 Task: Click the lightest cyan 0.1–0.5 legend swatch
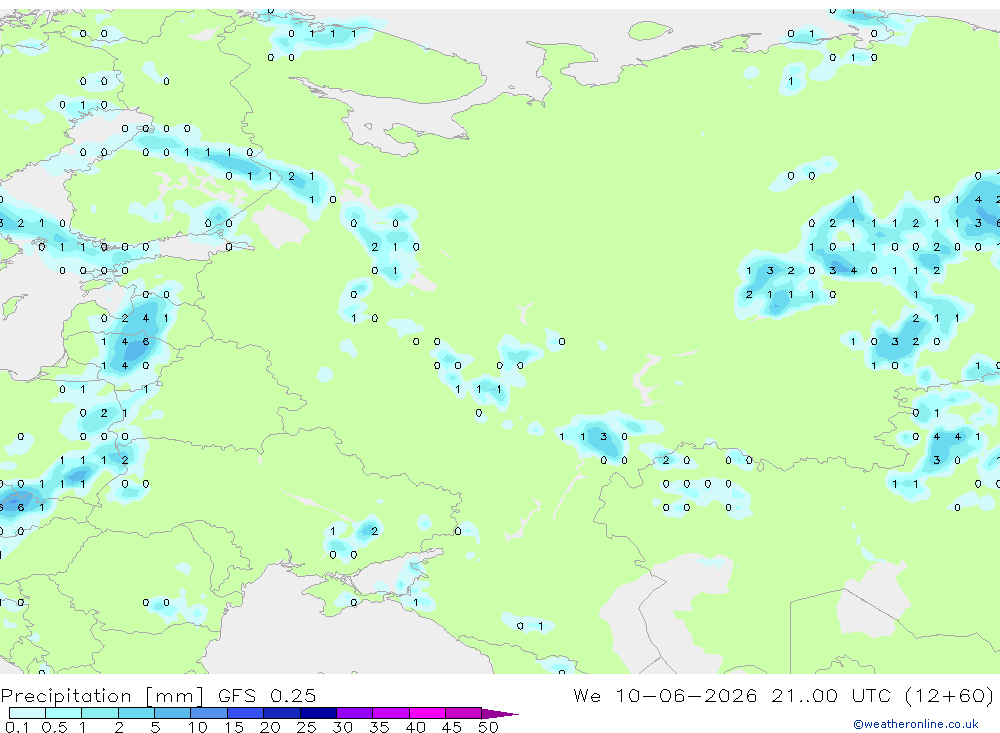point(27,713)
